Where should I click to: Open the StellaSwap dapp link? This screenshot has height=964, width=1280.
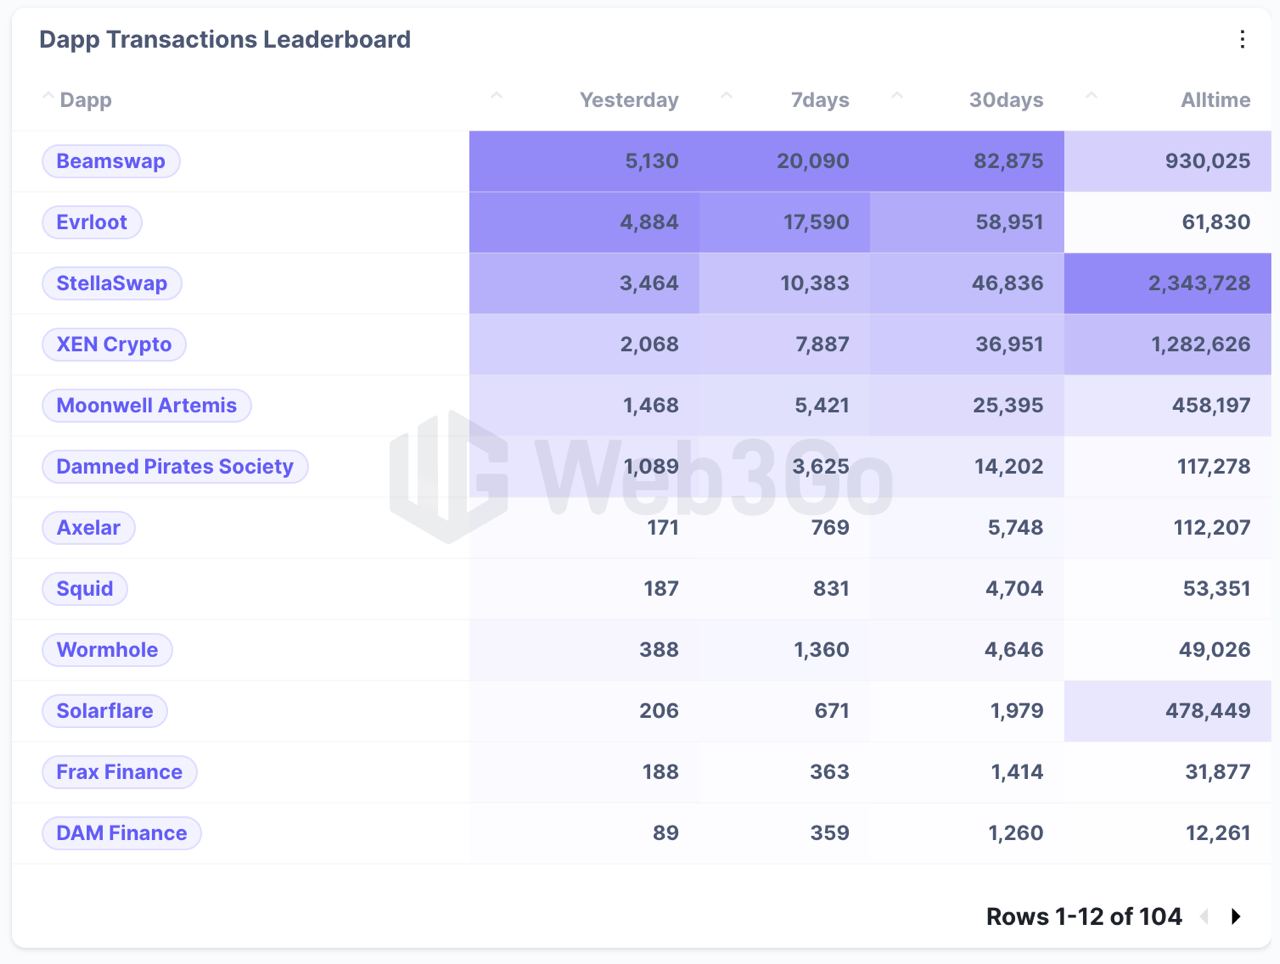point(112,283)
